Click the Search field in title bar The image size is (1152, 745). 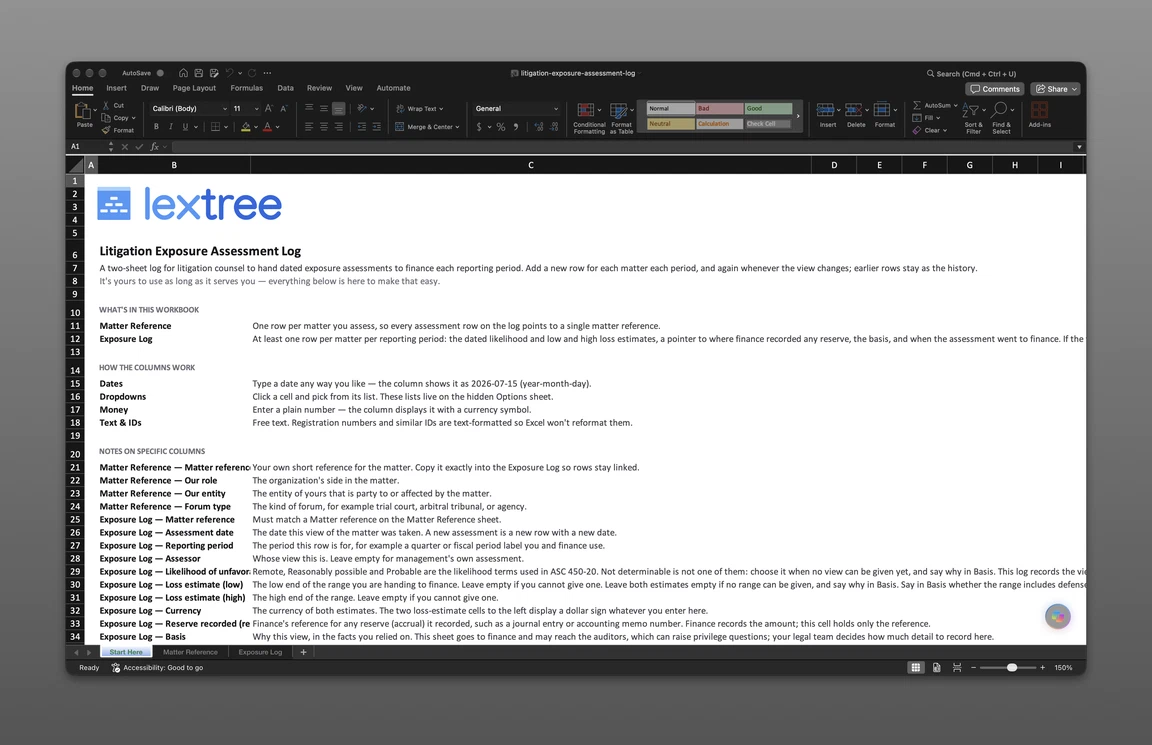click(971, 73)
